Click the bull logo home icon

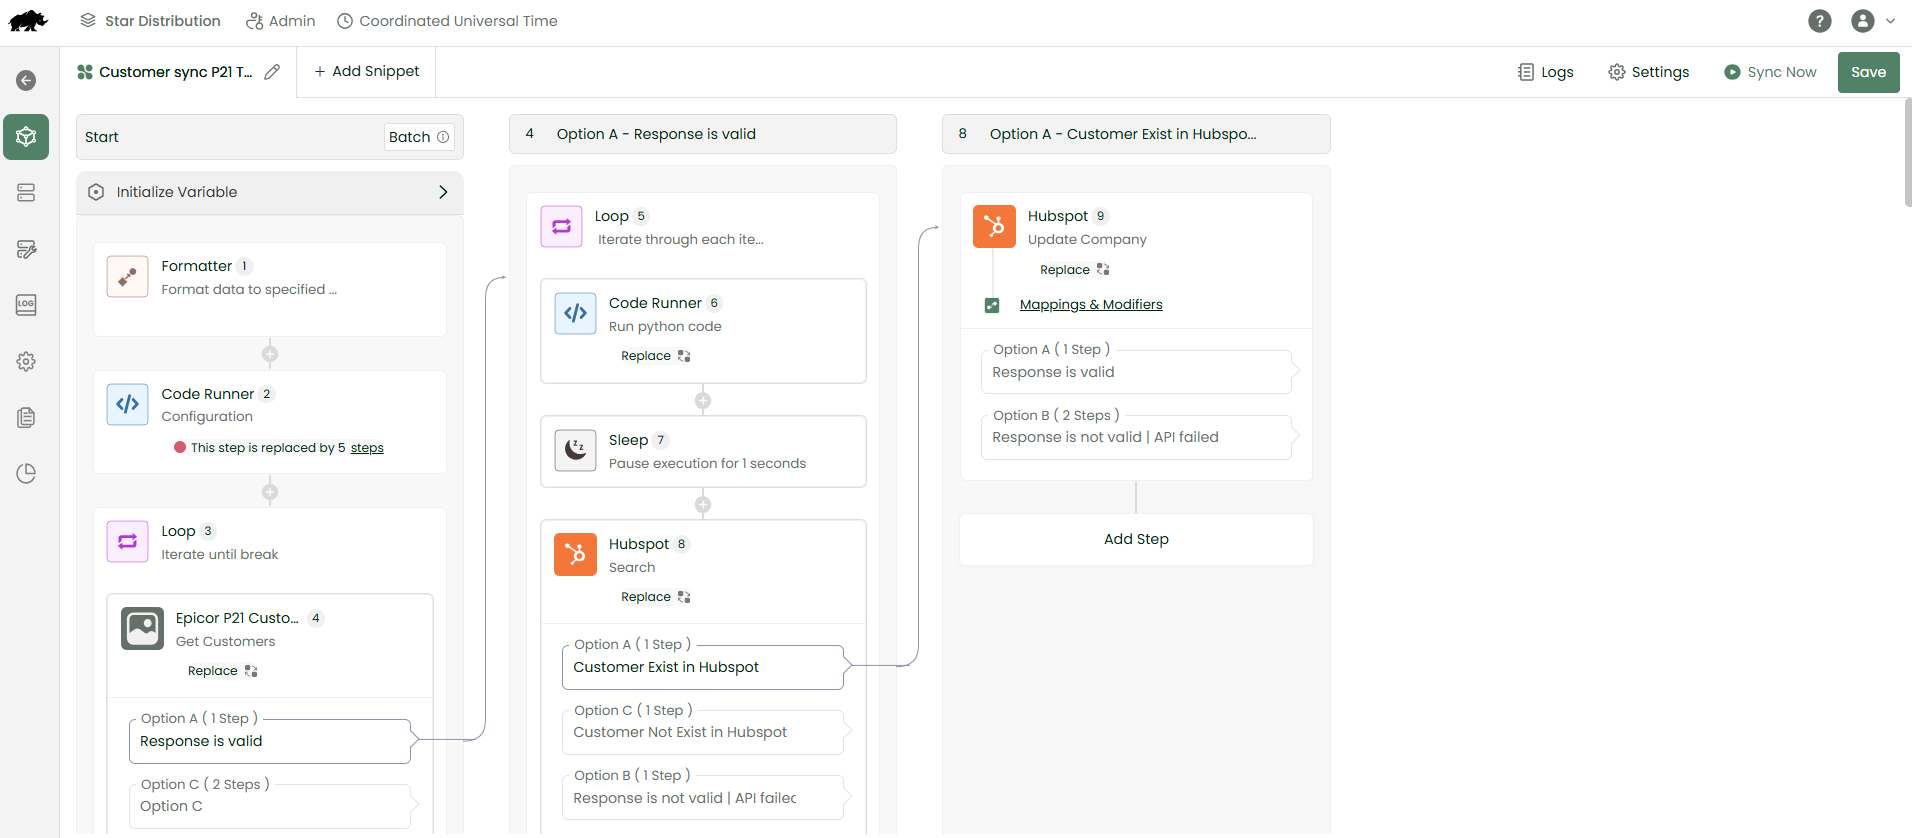coord(28,21)
